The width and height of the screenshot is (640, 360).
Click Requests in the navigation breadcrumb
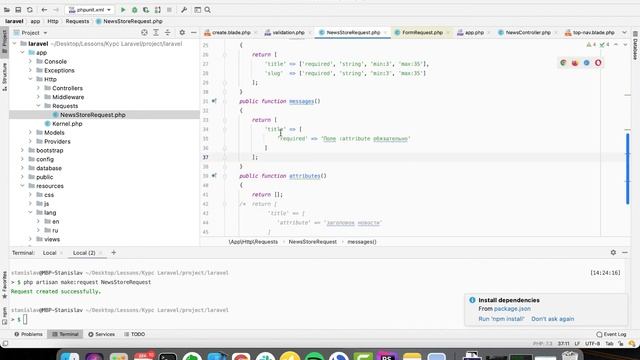click(x=77, y=21)
